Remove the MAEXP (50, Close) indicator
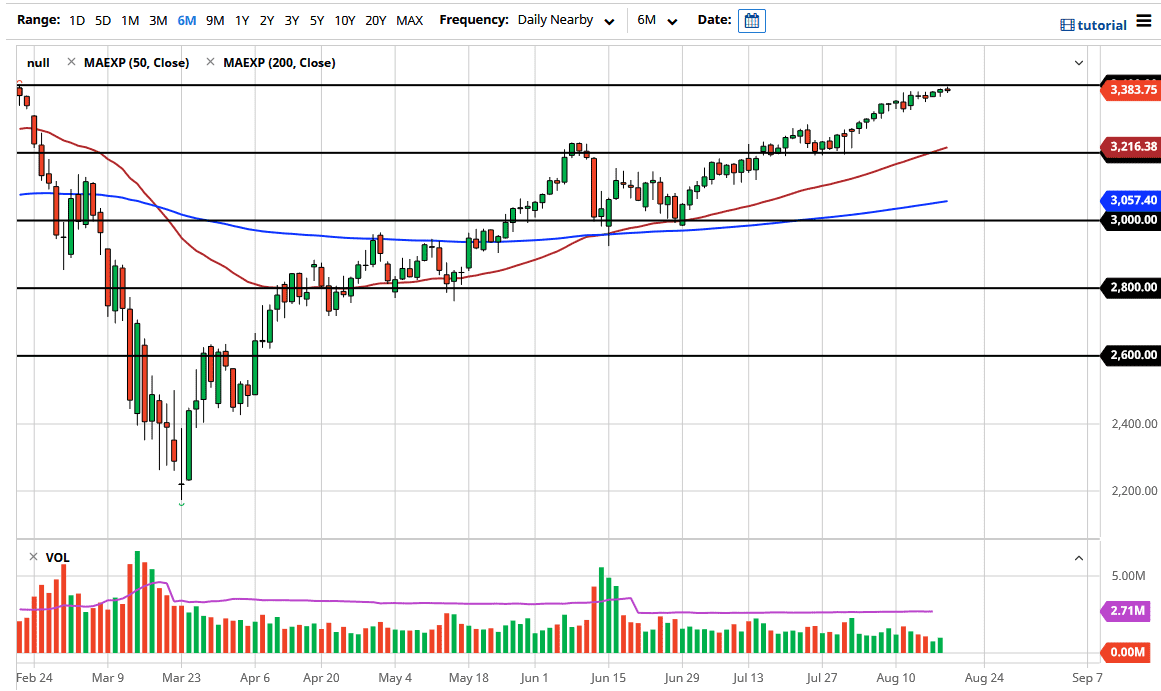 click(70, 62)
